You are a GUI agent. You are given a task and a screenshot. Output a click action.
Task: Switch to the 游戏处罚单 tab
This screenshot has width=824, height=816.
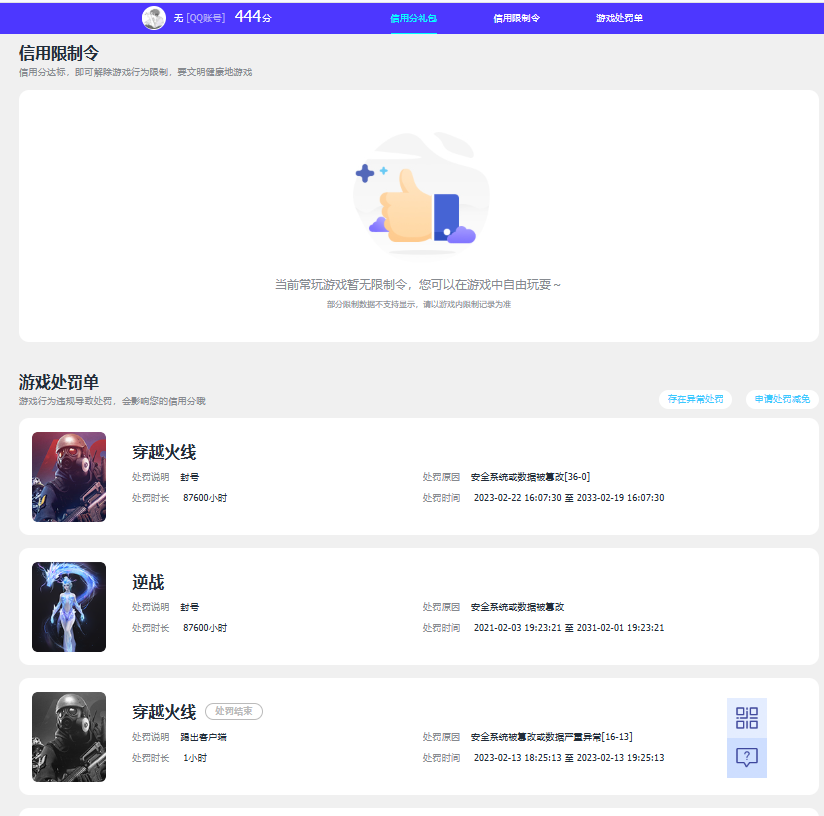click(620, 18)
